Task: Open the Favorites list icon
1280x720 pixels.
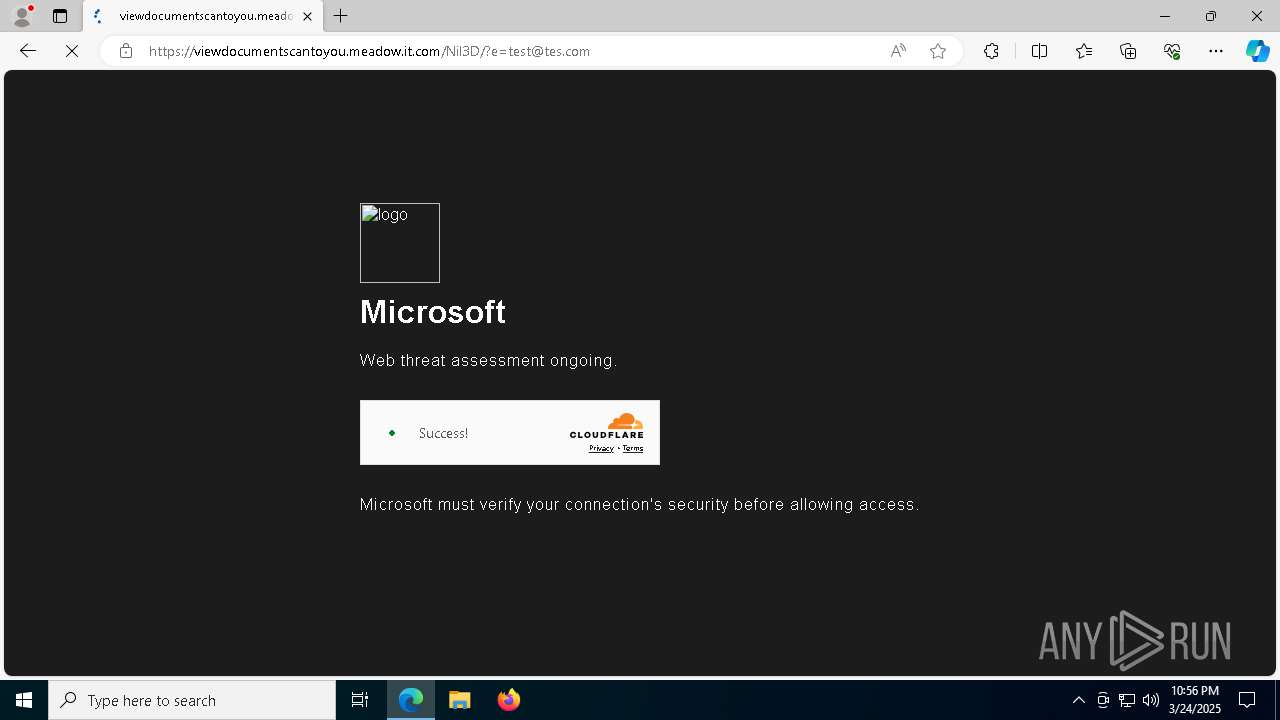Action: 1084,51
